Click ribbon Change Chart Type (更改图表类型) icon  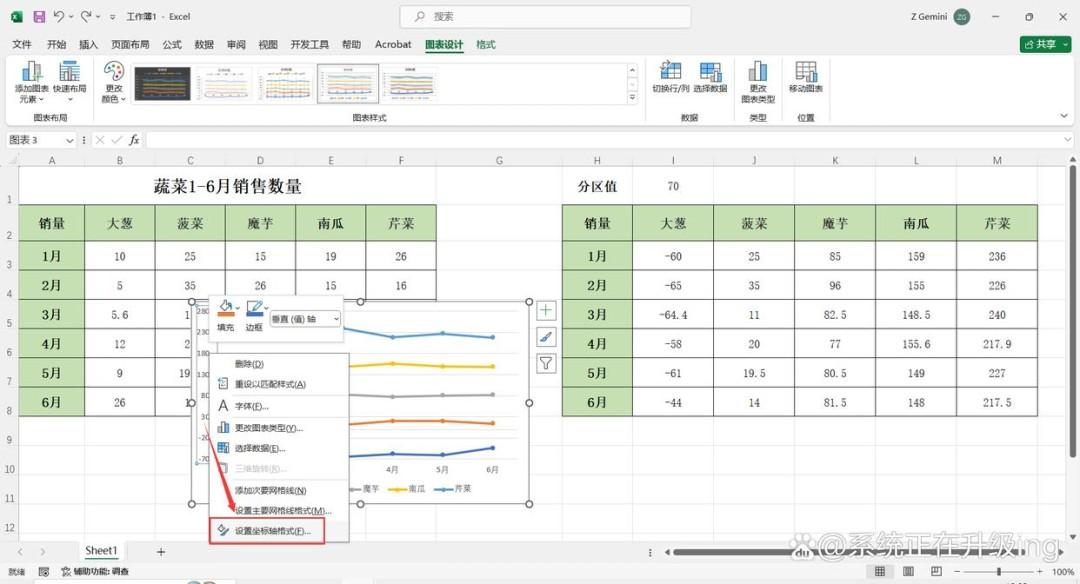758,71
